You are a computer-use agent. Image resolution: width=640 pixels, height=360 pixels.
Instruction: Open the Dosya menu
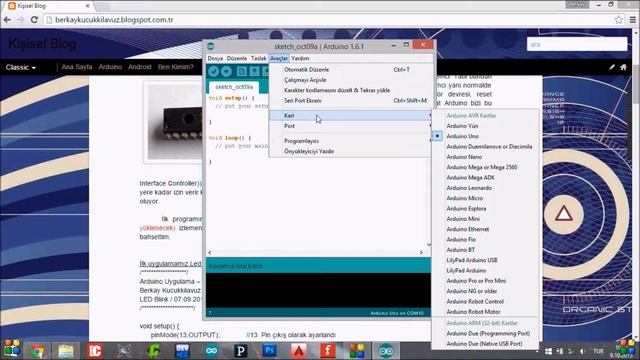coord(215,58)
